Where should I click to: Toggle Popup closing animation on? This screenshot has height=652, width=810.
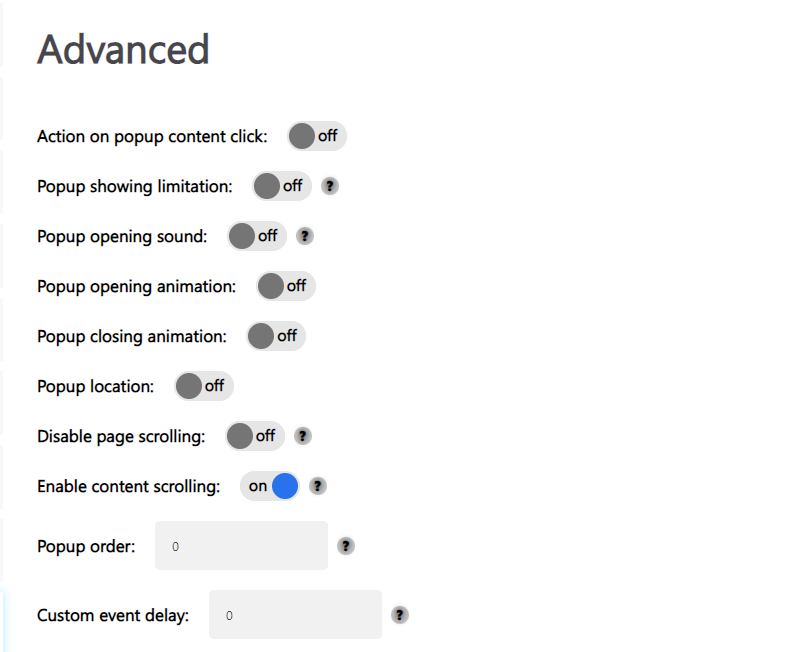(x=276, y=336)
